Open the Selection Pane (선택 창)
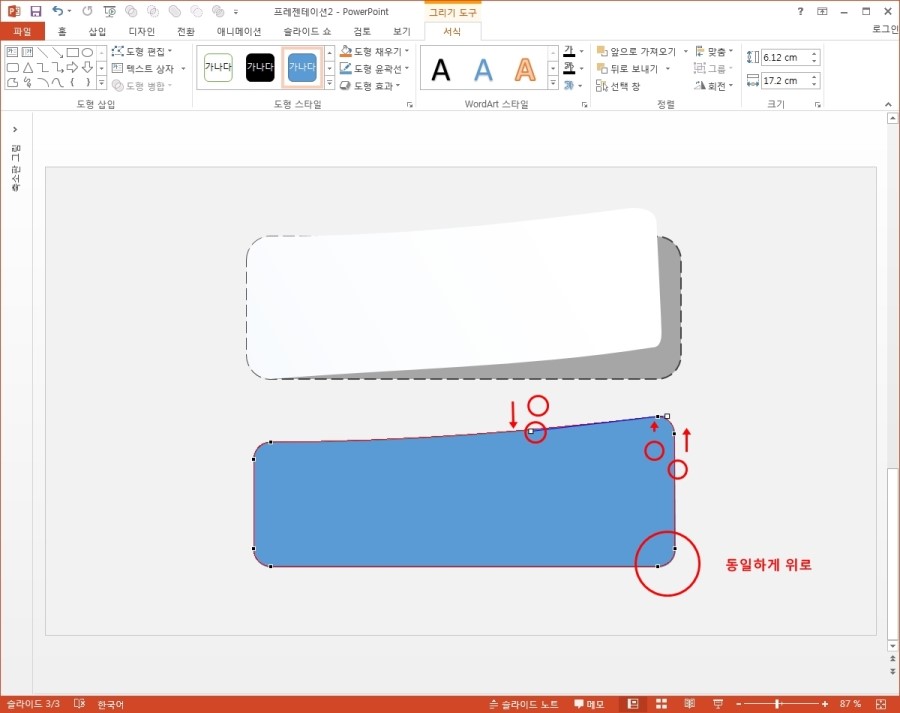 618,86
